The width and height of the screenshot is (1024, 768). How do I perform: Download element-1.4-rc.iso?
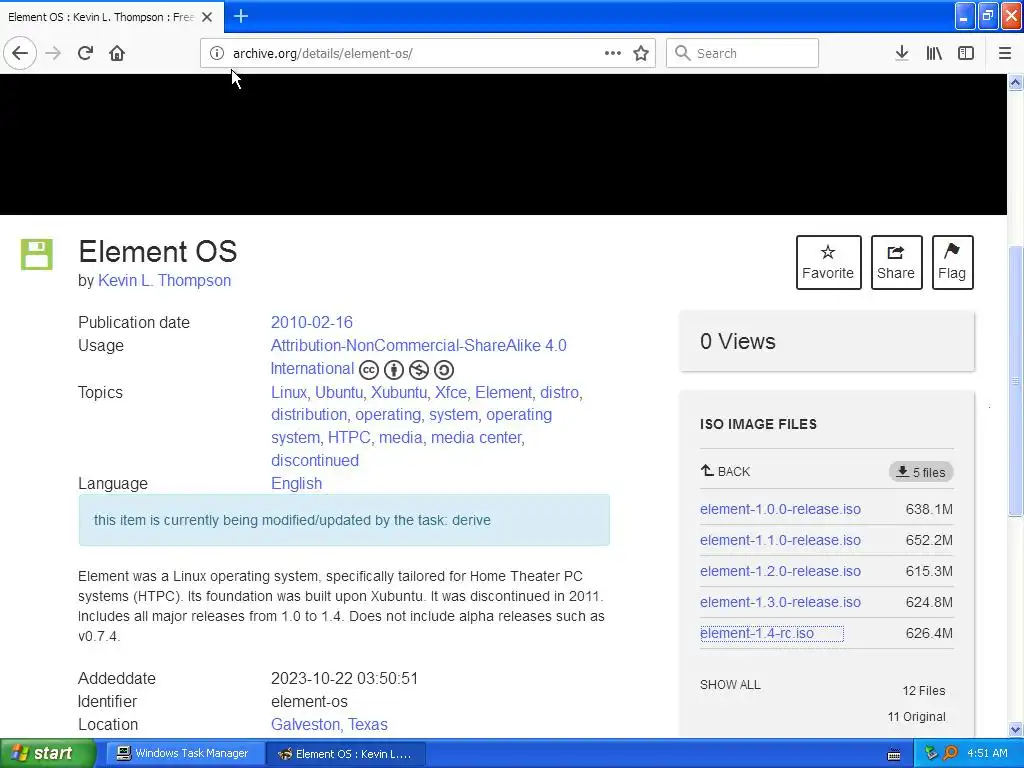click(x=757, y=633)
